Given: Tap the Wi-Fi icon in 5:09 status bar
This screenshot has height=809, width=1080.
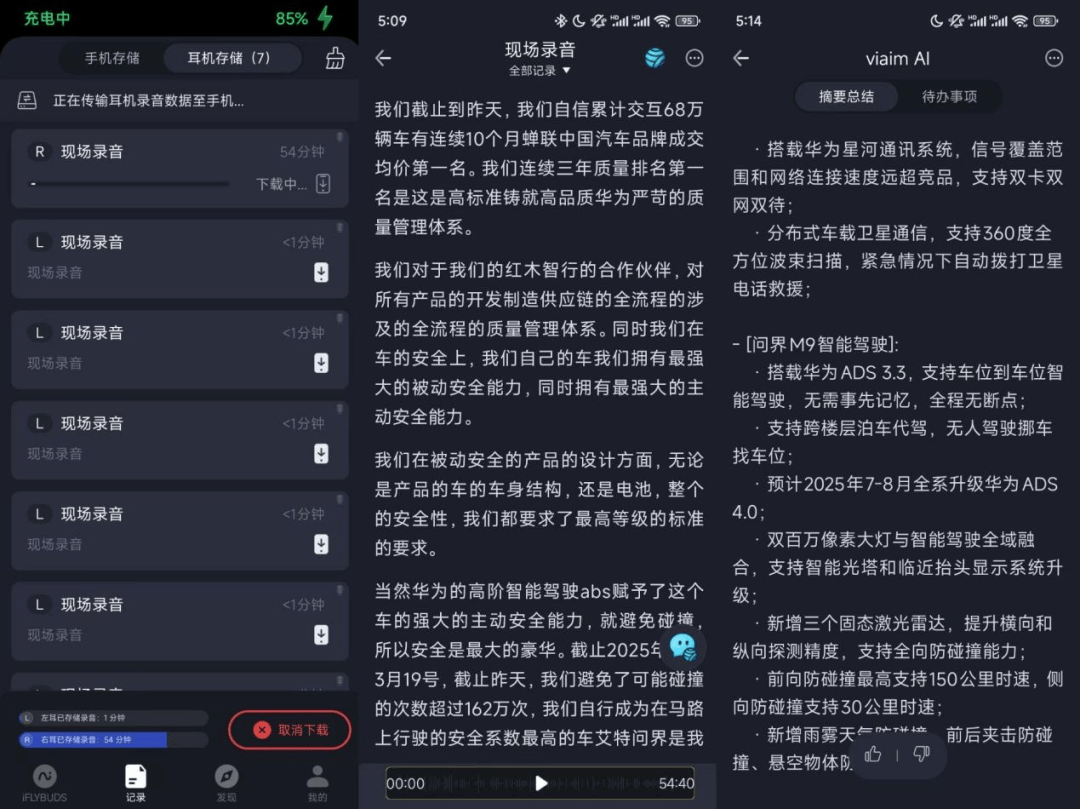Looking at the screenshot, I should point(662,21).
